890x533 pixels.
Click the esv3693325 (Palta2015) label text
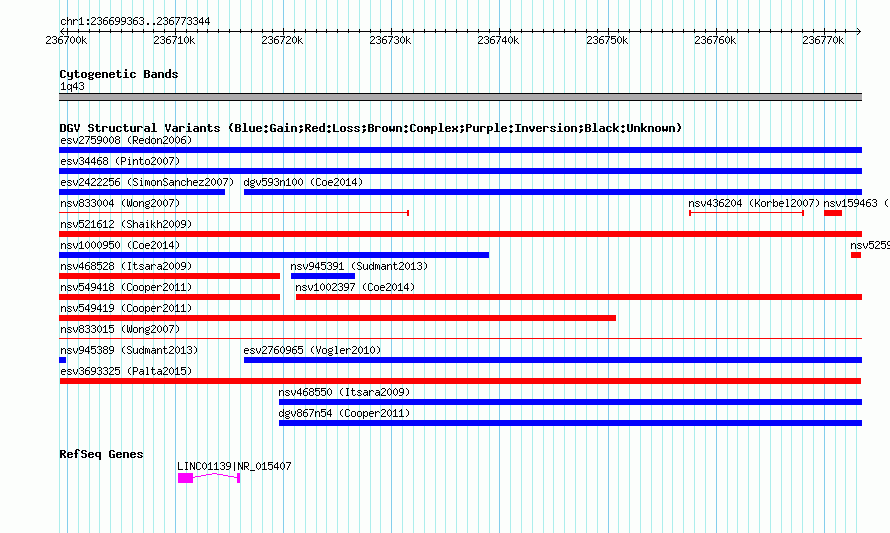point(126,371)
